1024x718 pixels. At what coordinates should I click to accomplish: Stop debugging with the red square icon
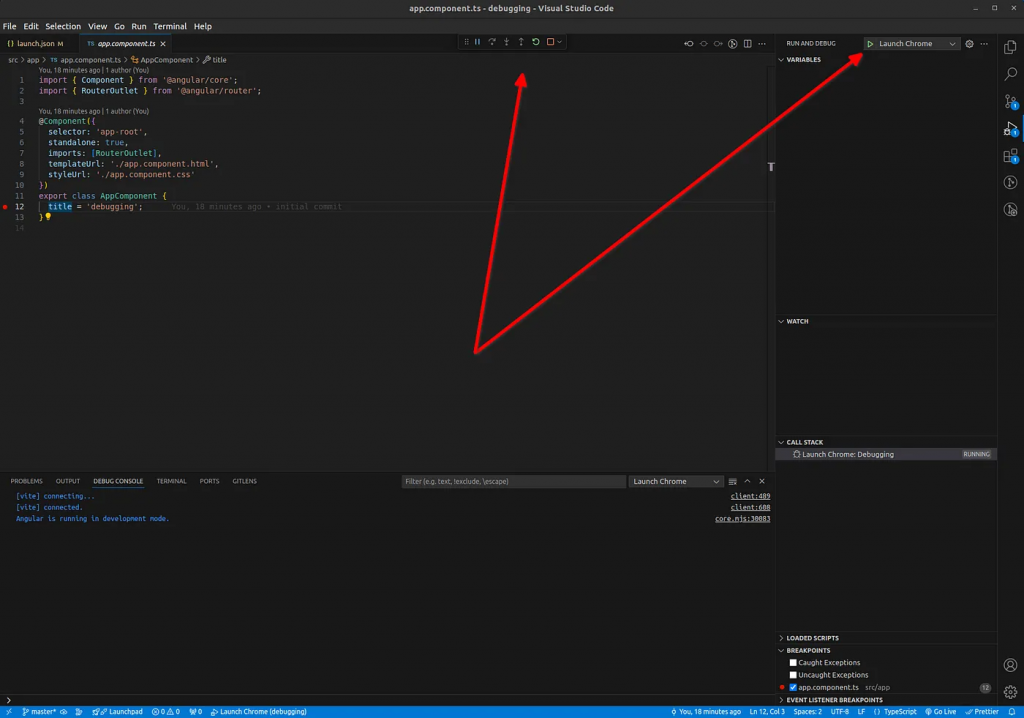pyautogui.click(x=550, y=42)
